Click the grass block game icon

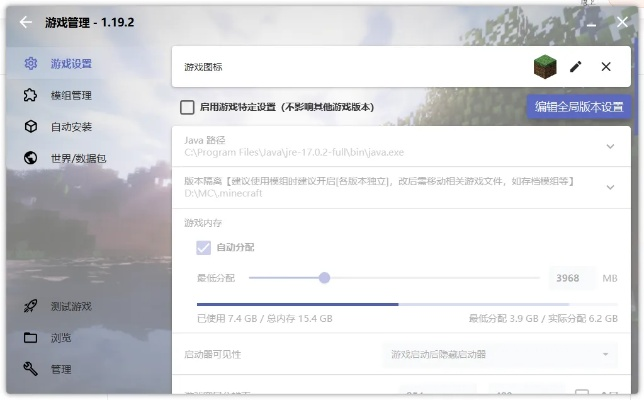(545, 66)
